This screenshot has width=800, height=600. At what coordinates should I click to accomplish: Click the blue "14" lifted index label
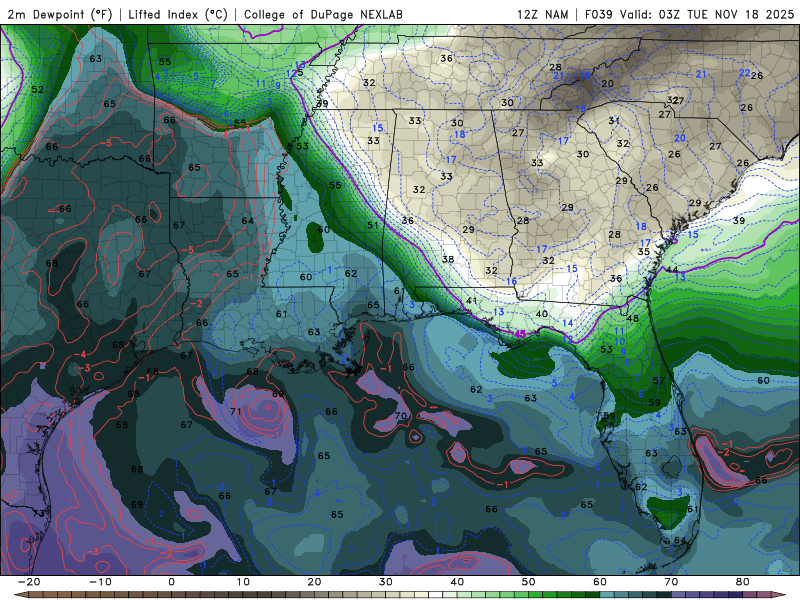(x=568, y=323)
